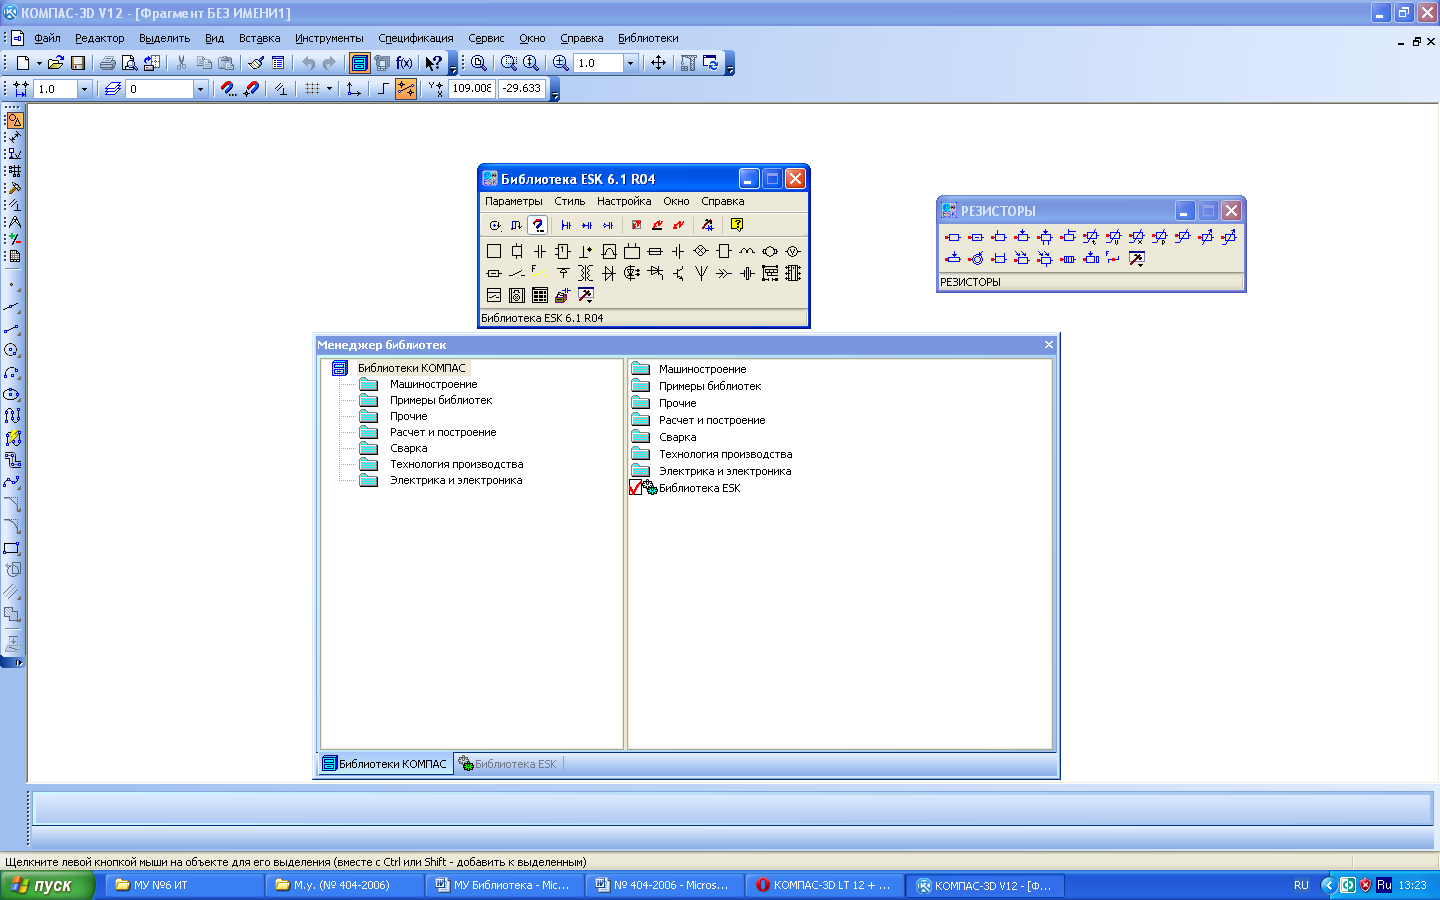Open the zoom scale 1.0 dropdown arrow

(630, 63)
